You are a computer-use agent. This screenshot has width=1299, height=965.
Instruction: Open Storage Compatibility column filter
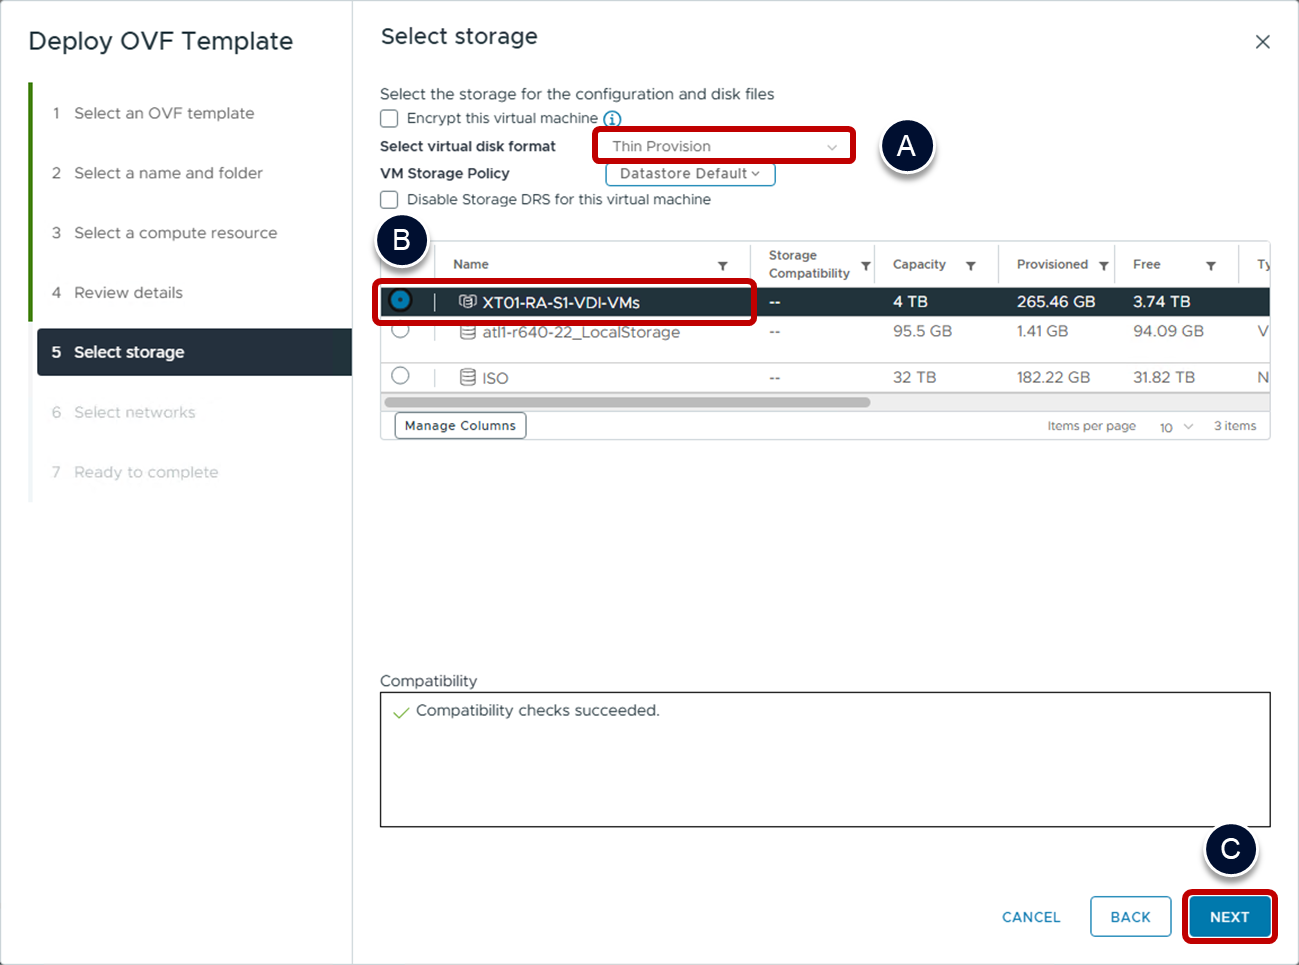[x=865, y=266]
